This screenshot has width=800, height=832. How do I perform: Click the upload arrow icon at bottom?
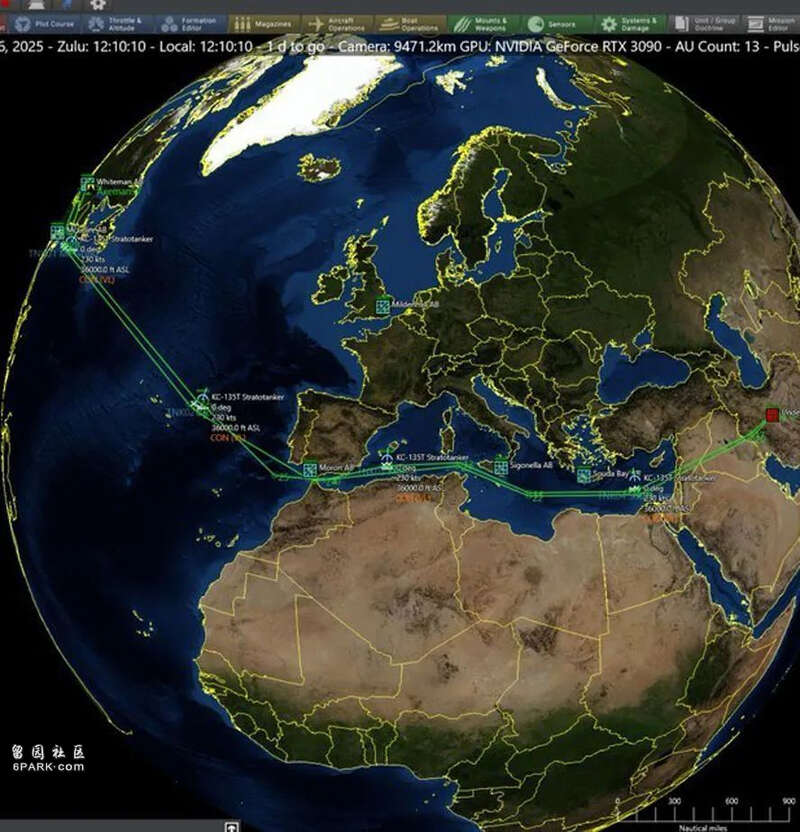point(231,827)
